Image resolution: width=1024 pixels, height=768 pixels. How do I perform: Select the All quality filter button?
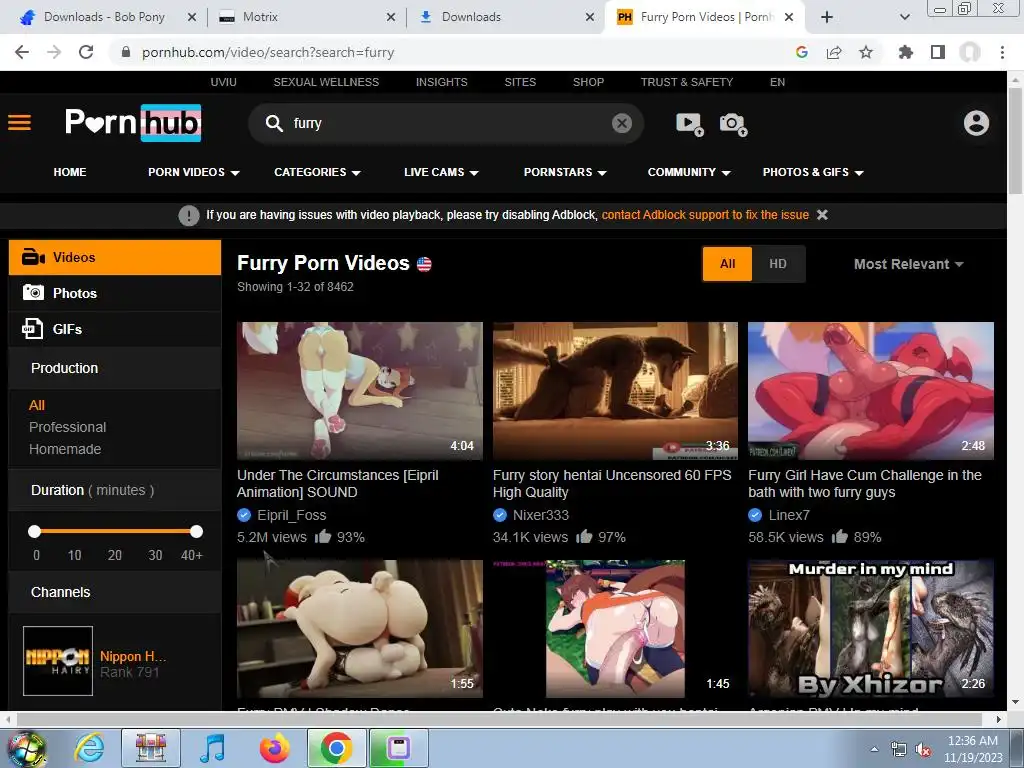pos(728,264)
